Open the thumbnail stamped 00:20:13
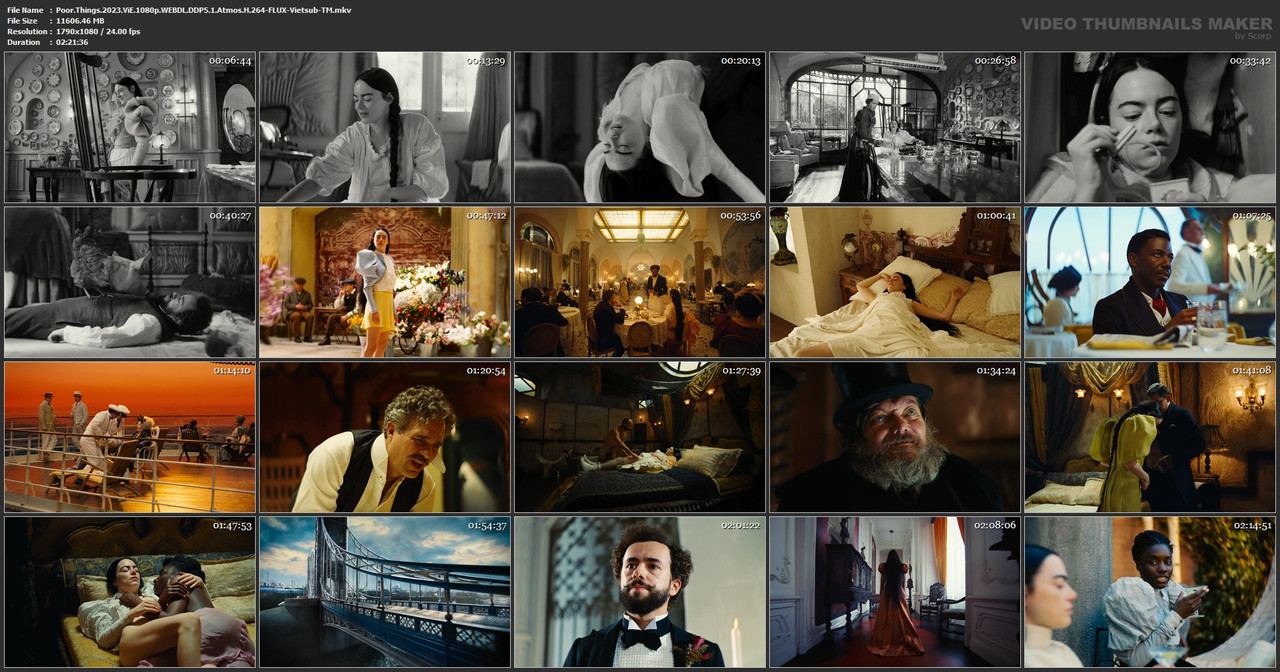The width and height of the screenshot is (1280, 672). (640, 127)
